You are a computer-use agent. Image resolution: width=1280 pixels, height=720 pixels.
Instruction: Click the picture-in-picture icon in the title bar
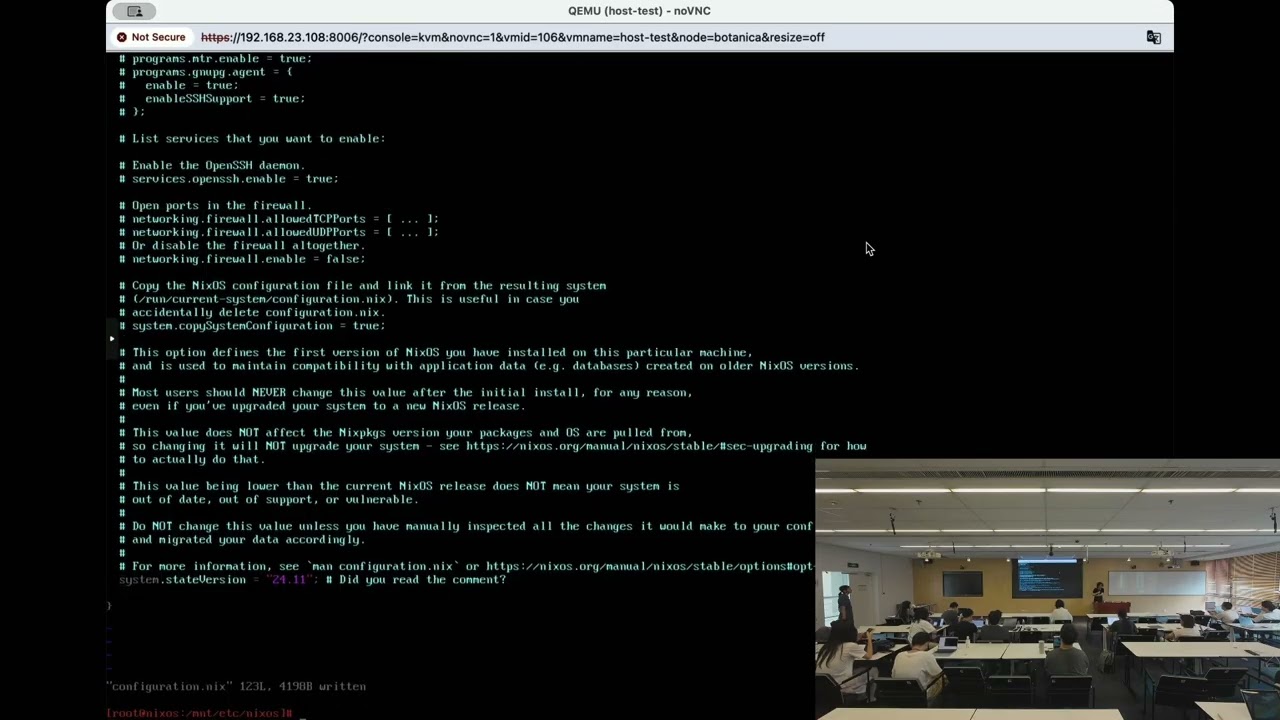[x=135, y=11]
